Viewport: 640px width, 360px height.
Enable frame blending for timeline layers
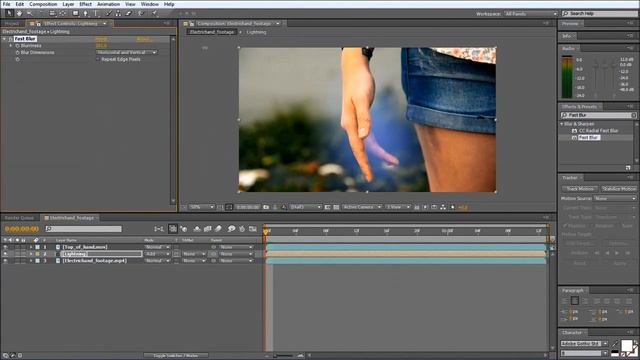[208, 229]
